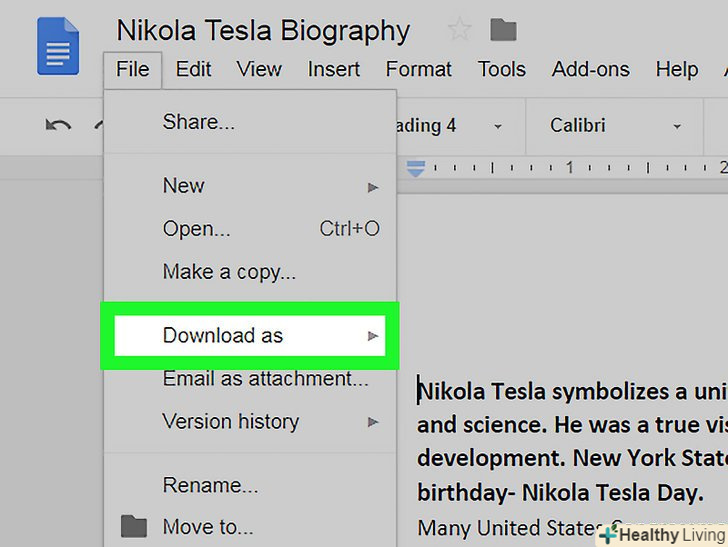Click the folder icon beside the title
Image resolution: width=728 pixels, height=547 pixels.
click(x=503, y=30)
